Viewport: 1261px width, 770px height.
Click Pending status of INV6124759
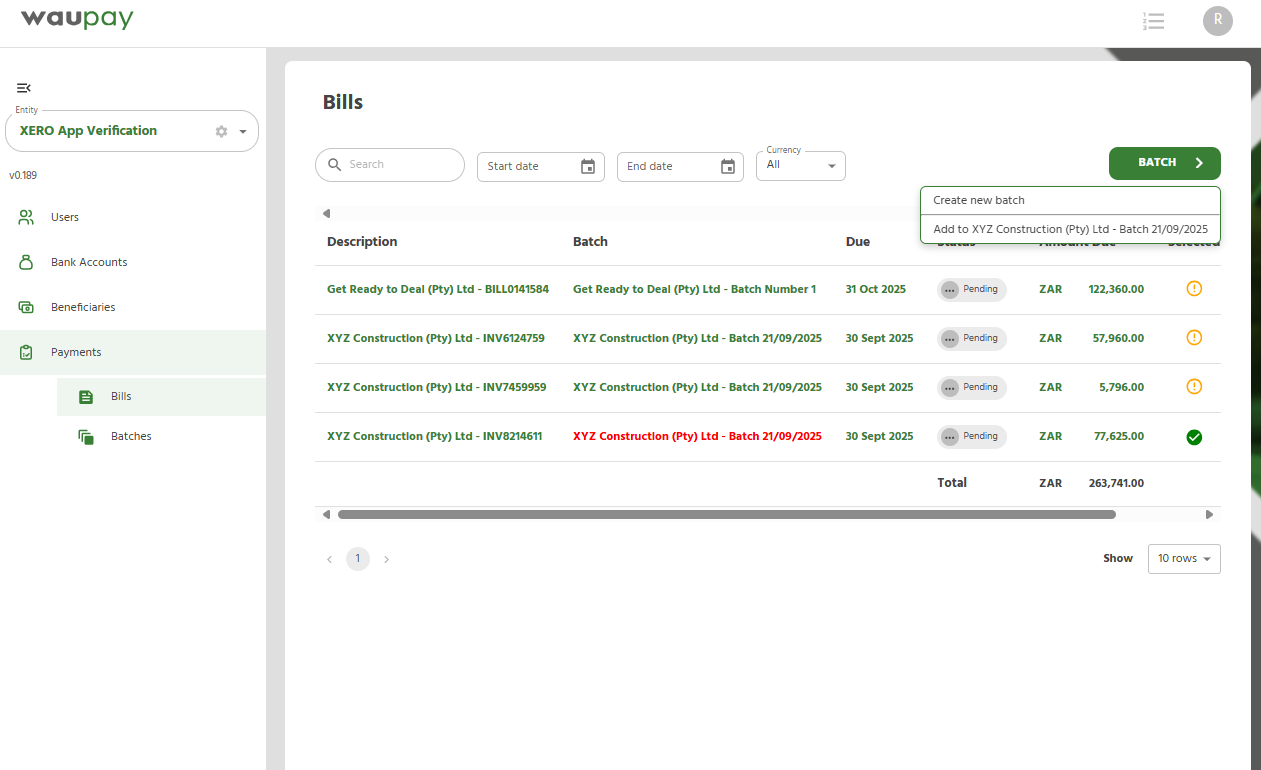(972, 338)
